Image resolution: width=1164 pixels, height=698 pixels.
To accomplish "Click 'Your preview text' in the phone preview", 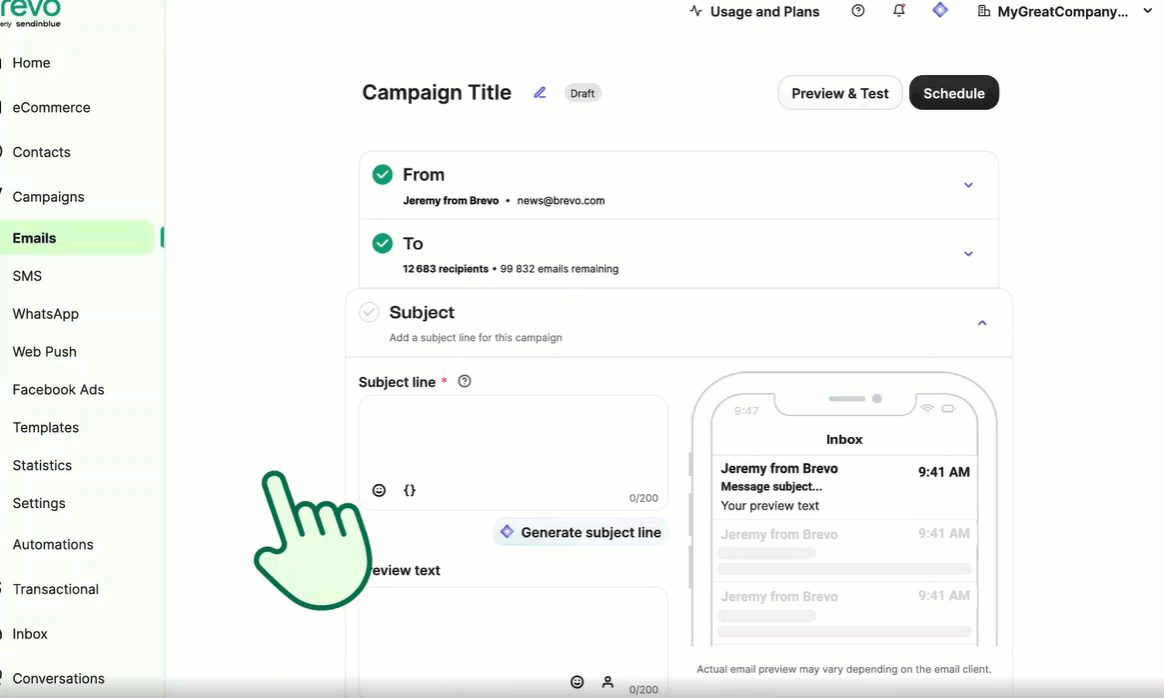I will click(x=770, y=506).
